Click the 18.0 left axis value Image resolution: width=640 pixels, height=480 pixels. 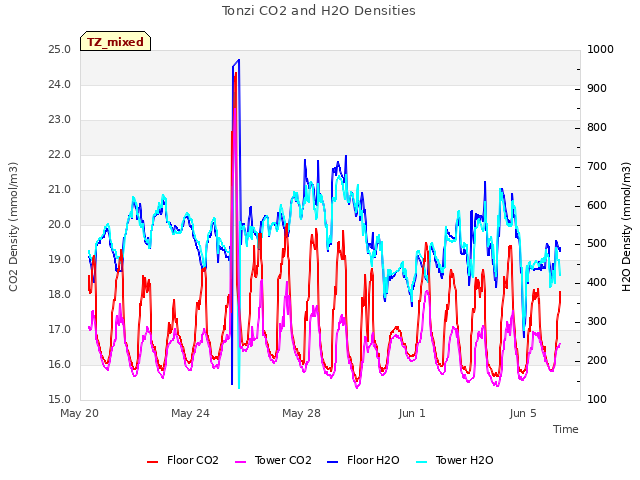[x=60, y=295]
